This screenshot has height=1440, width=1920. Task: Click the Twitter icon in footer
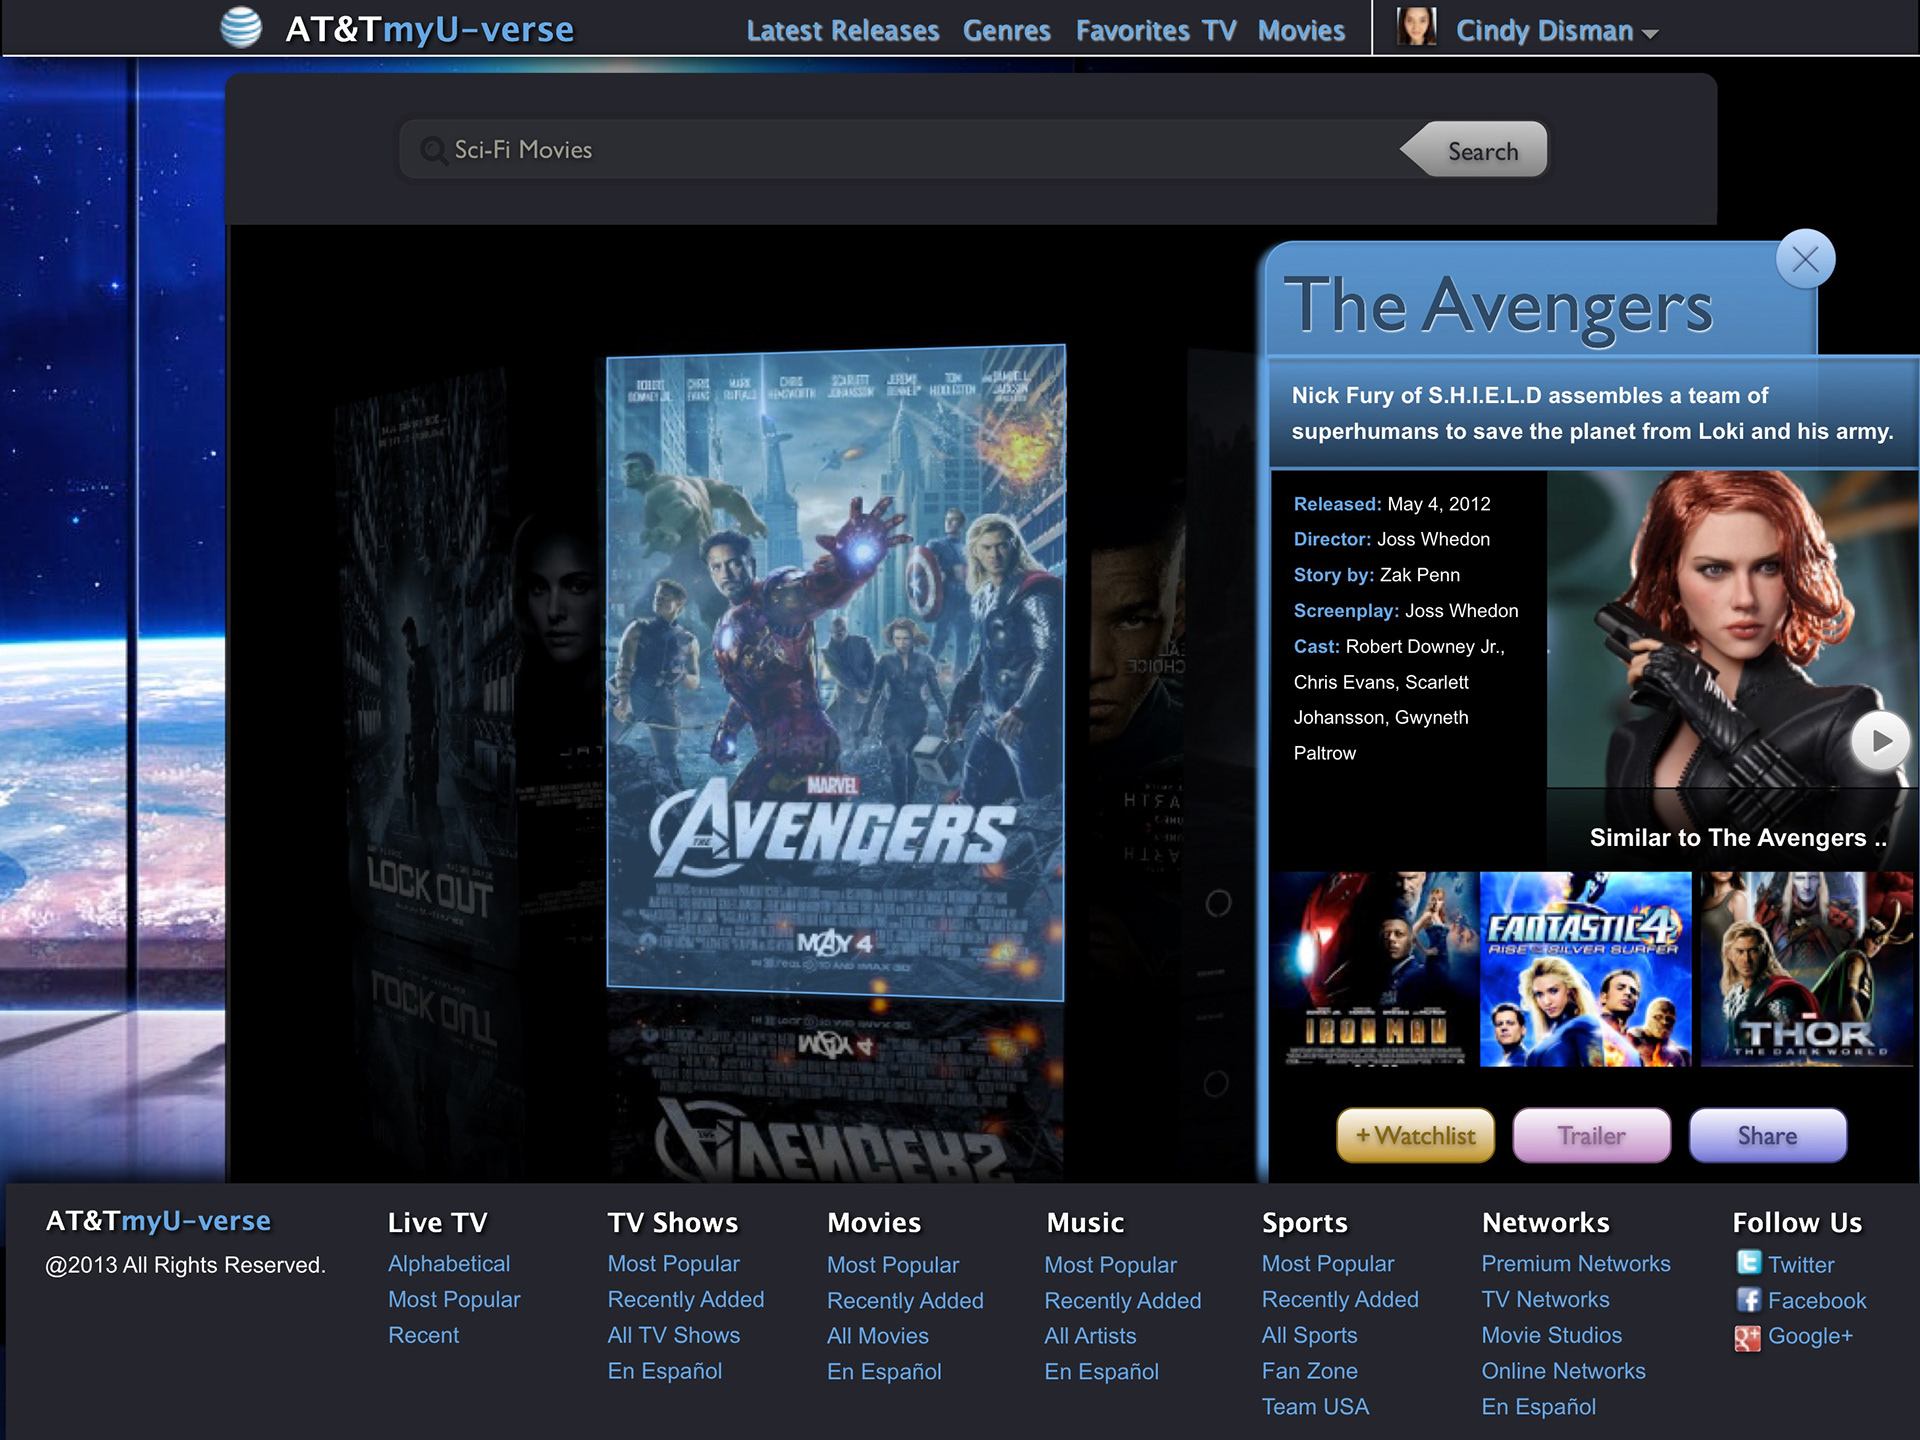tap(1748, 1263)
